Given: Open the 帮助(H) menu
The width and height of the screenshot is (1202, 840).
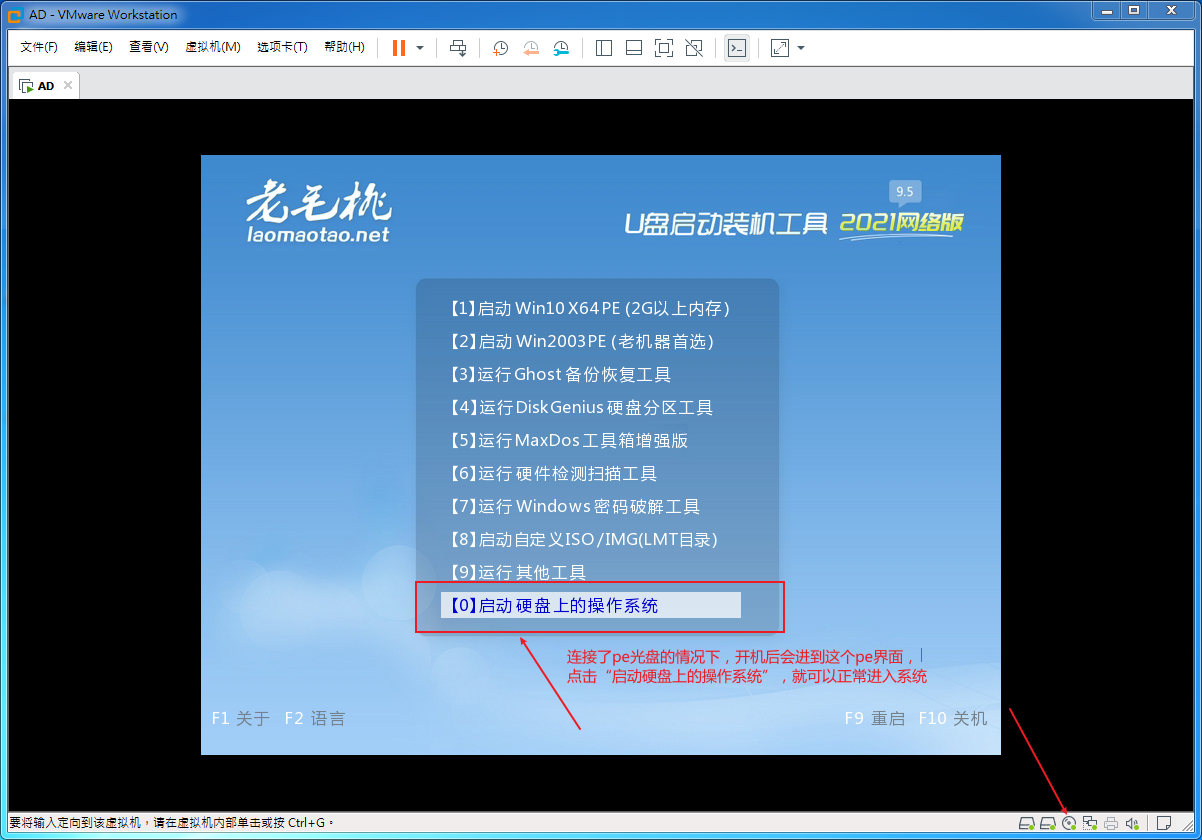Looking at the screenshot, I should pos(344,47).
